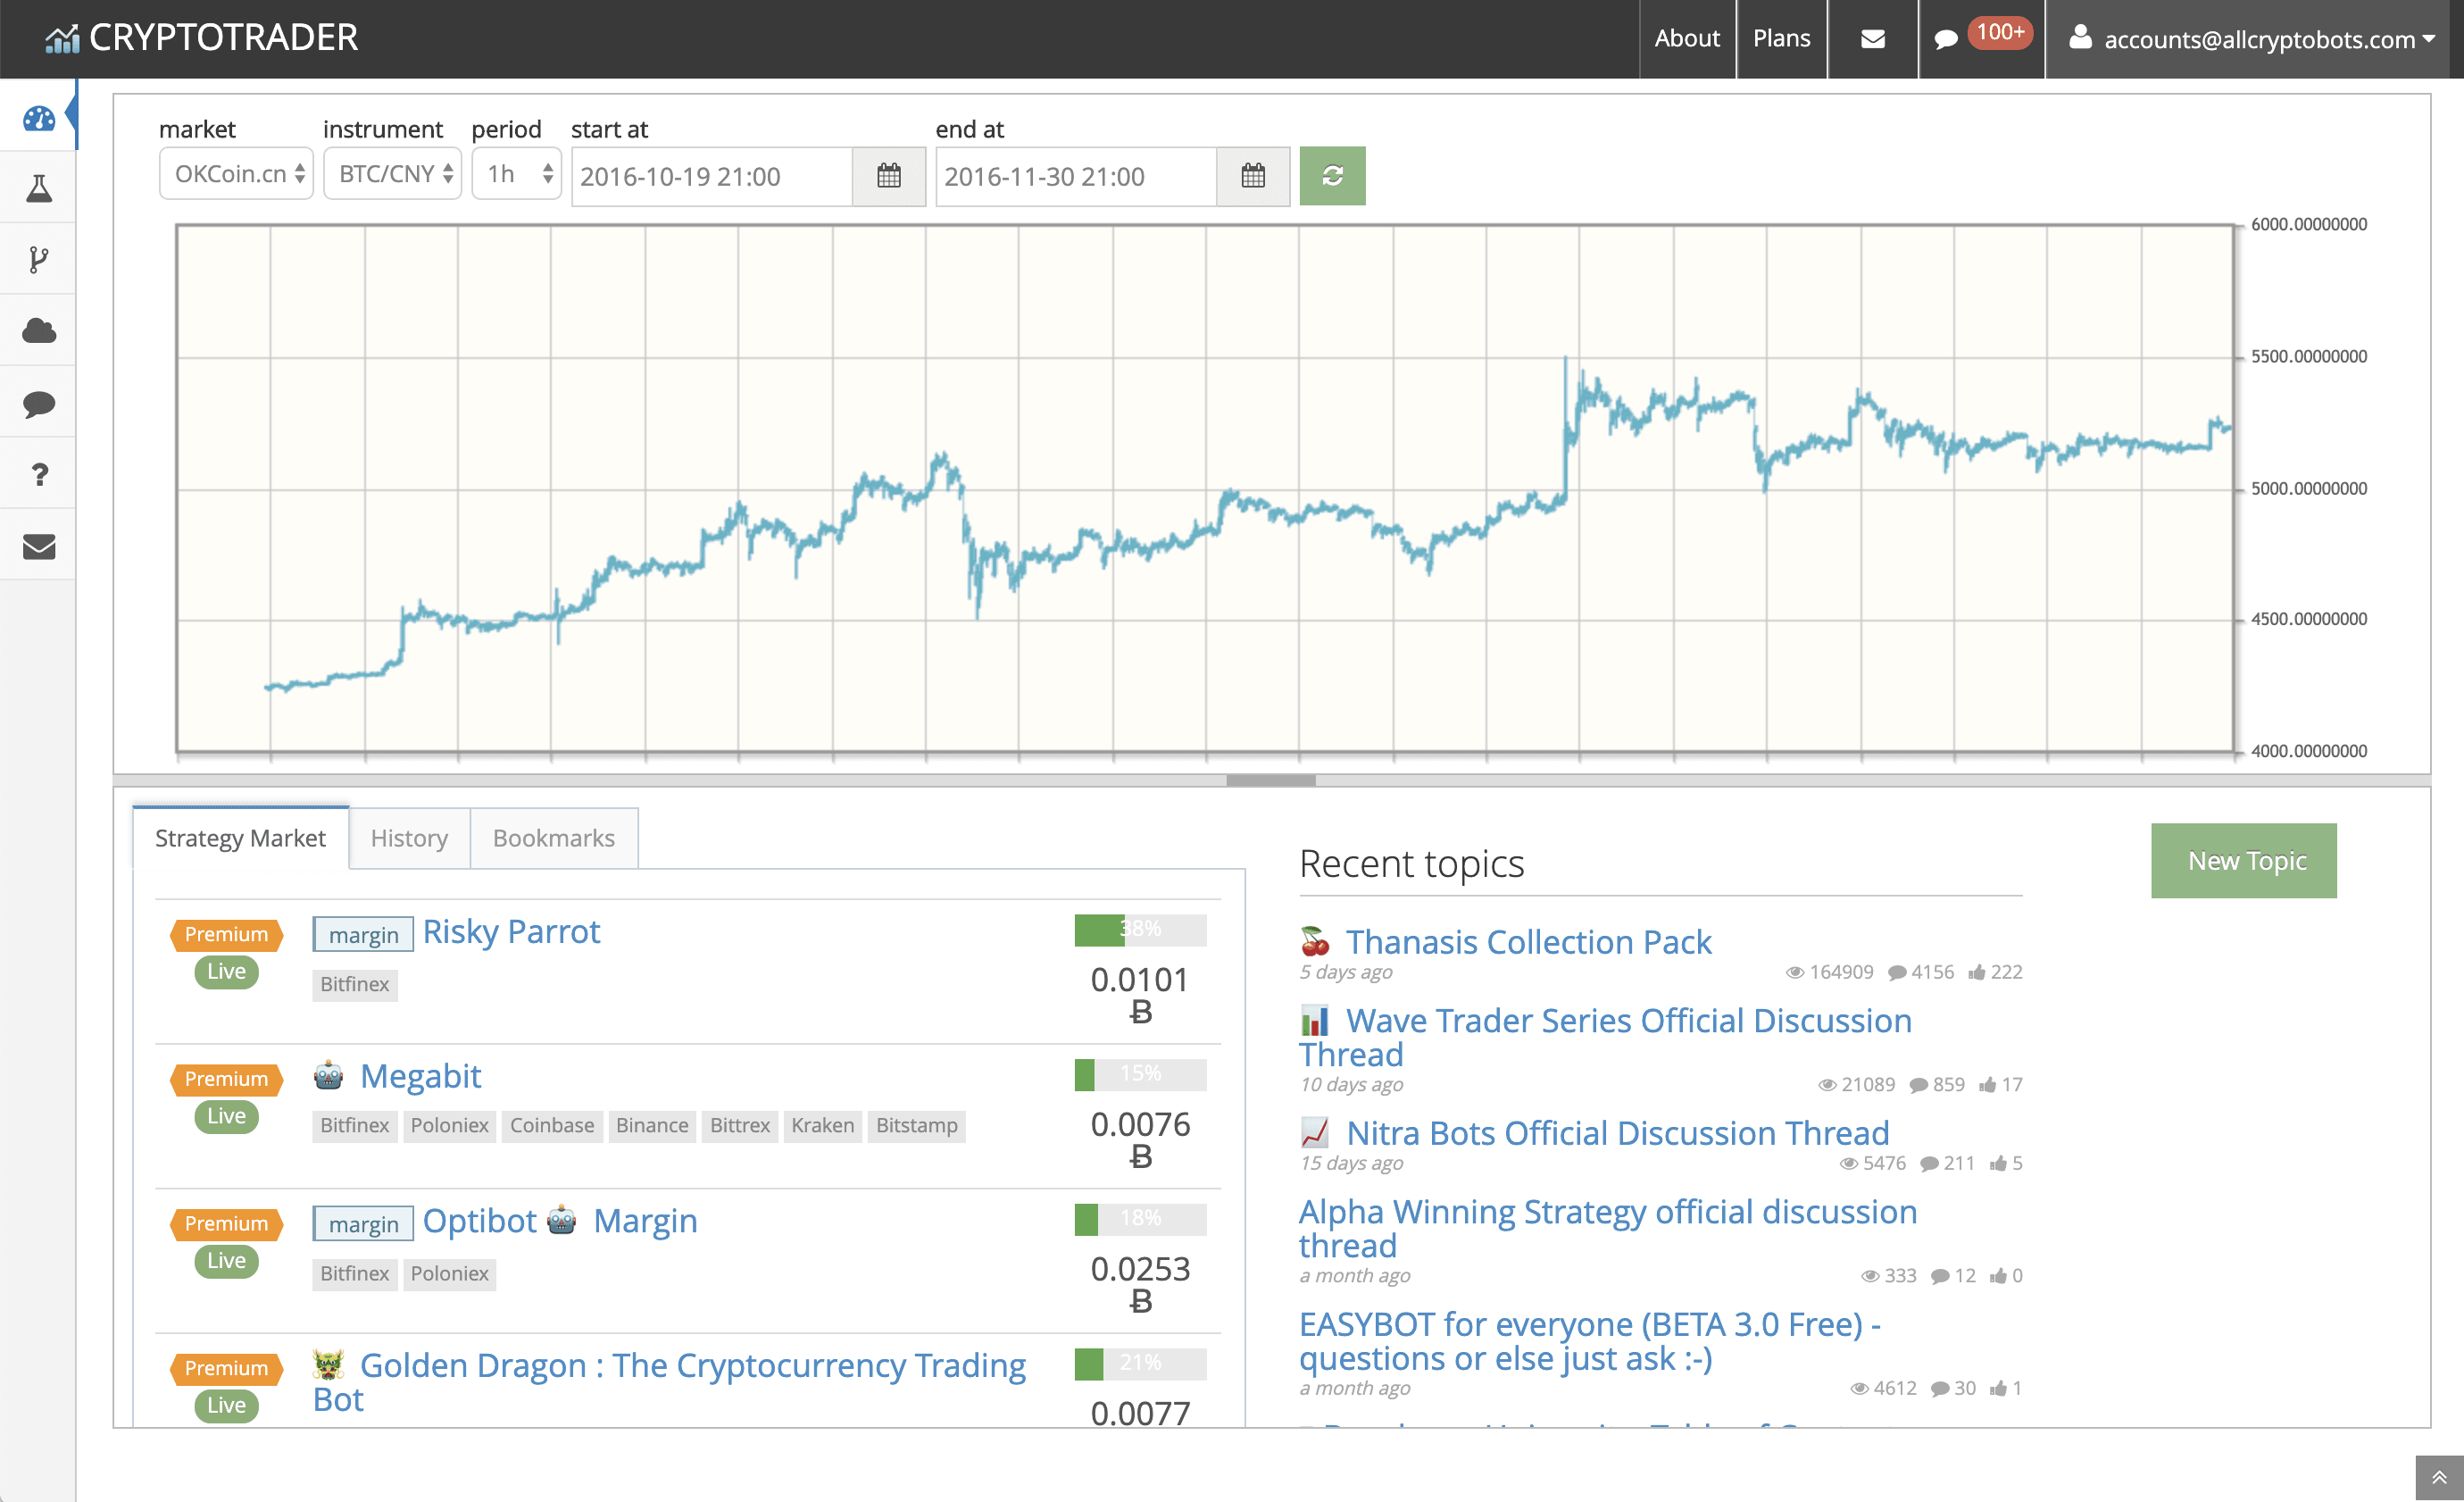Click the New Topic button
2464x1502 pixels.
pyautogui.click(x=2244, y=860)
